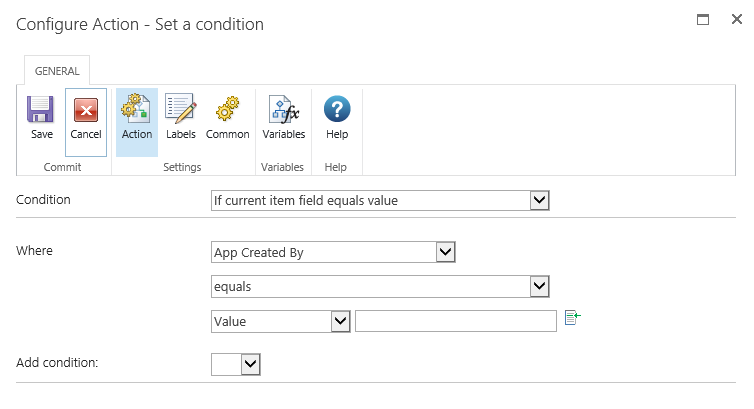
Task: Open the Common settings gear icon
Action: point(227,109)
